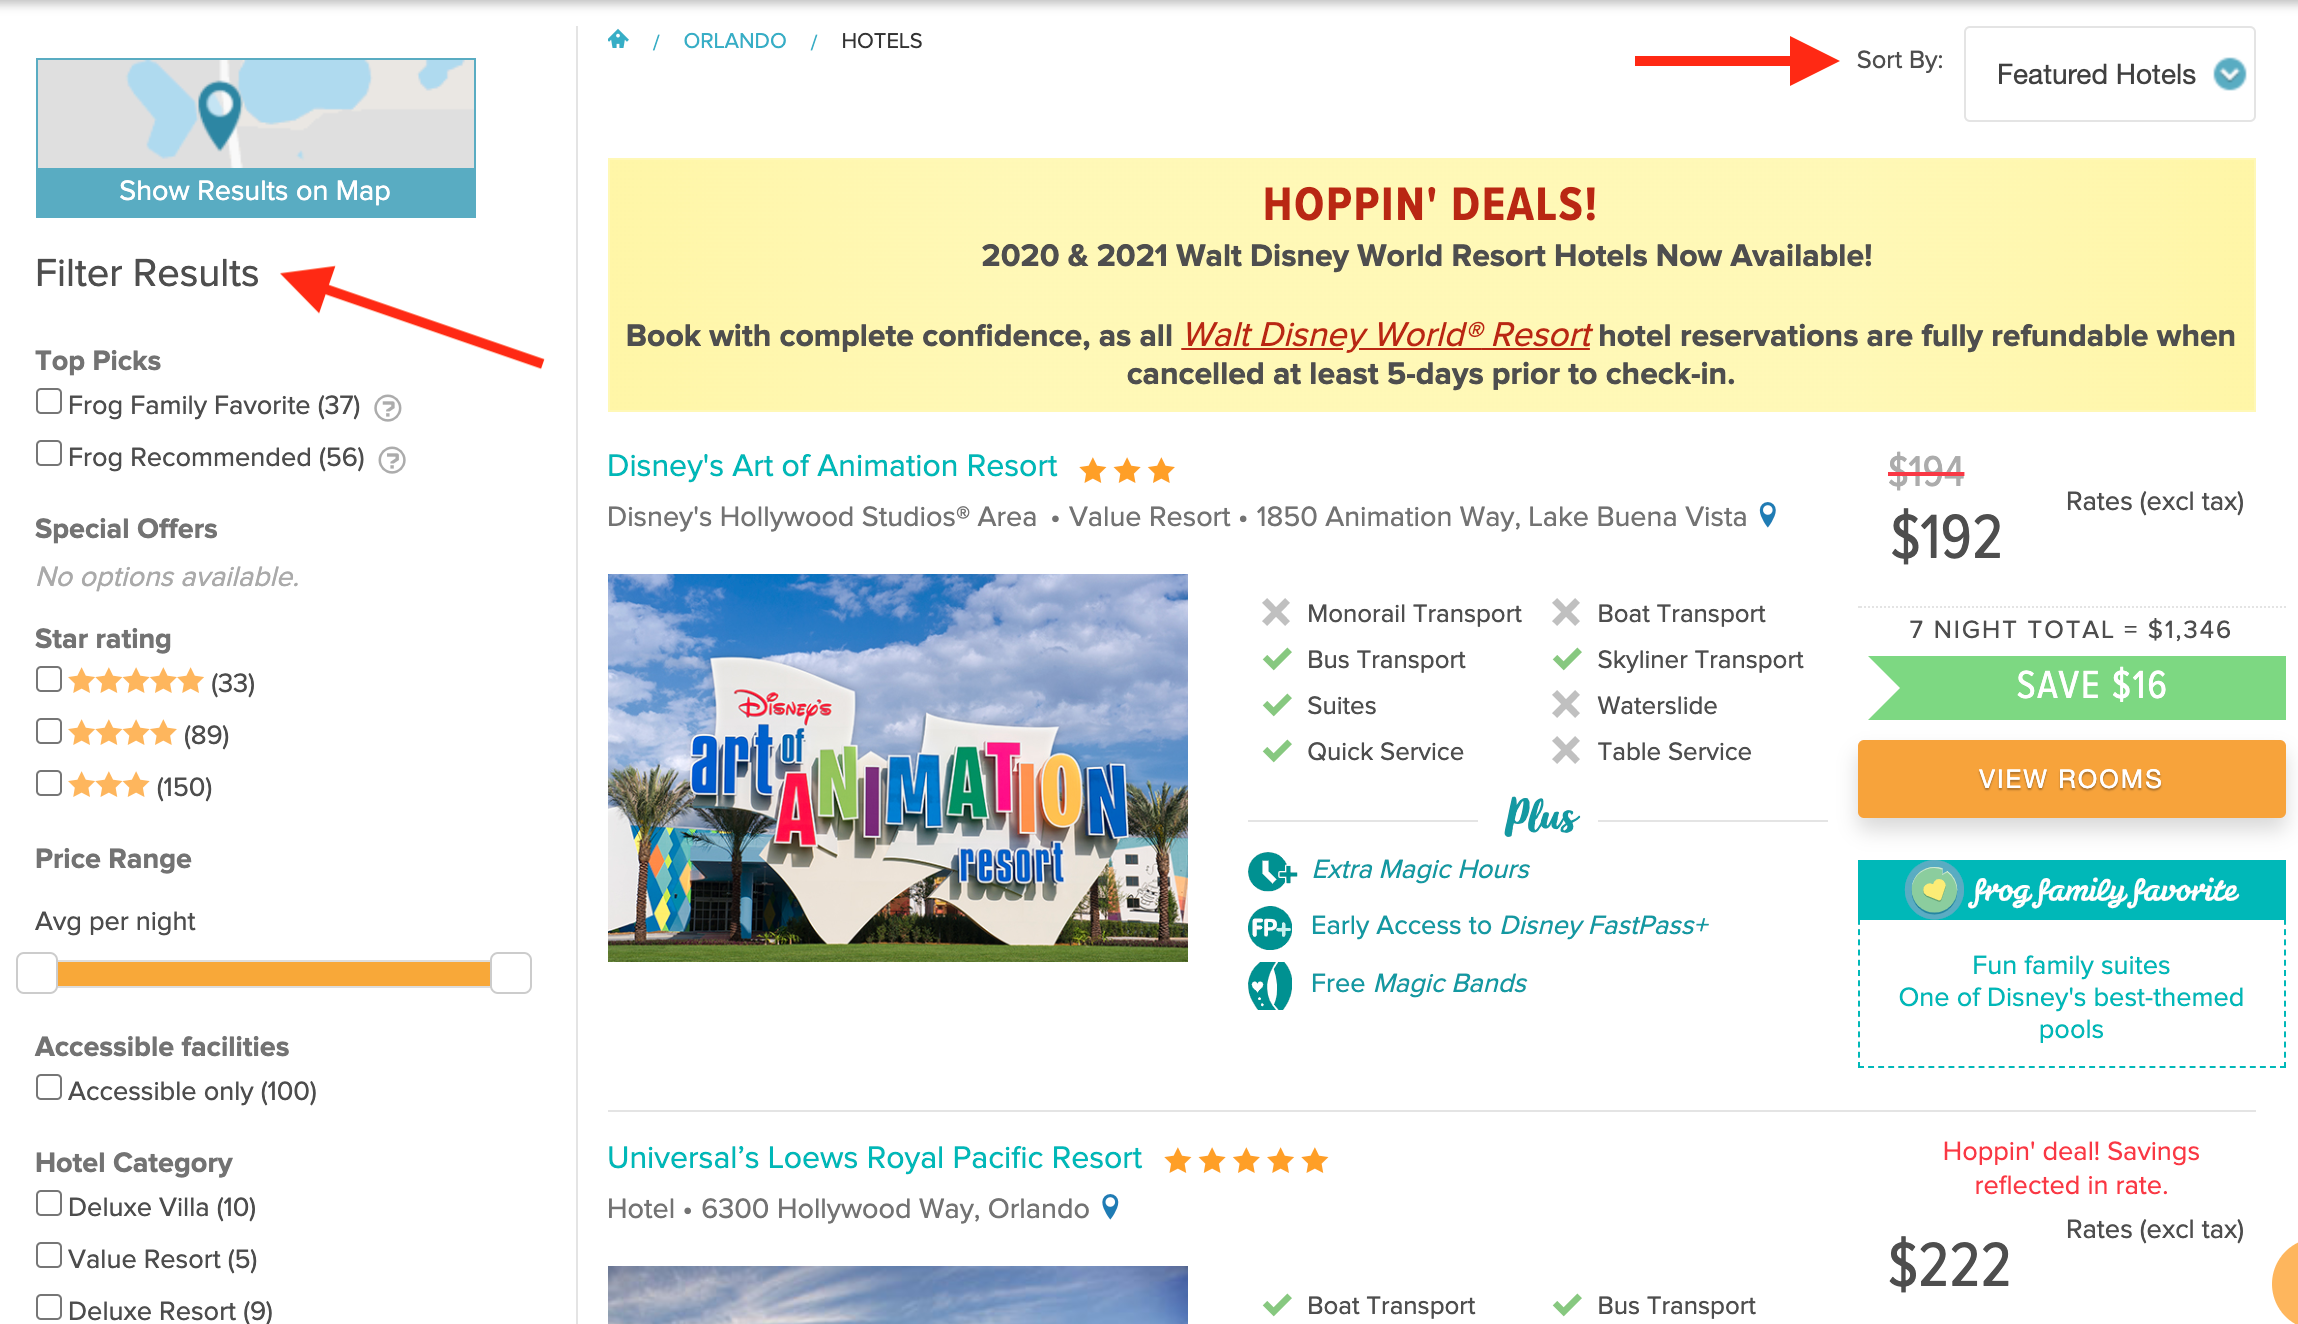The image size is (2298, 1324).
Task: Click the FP+ FastPass icon
Action: pos(1270,928)
